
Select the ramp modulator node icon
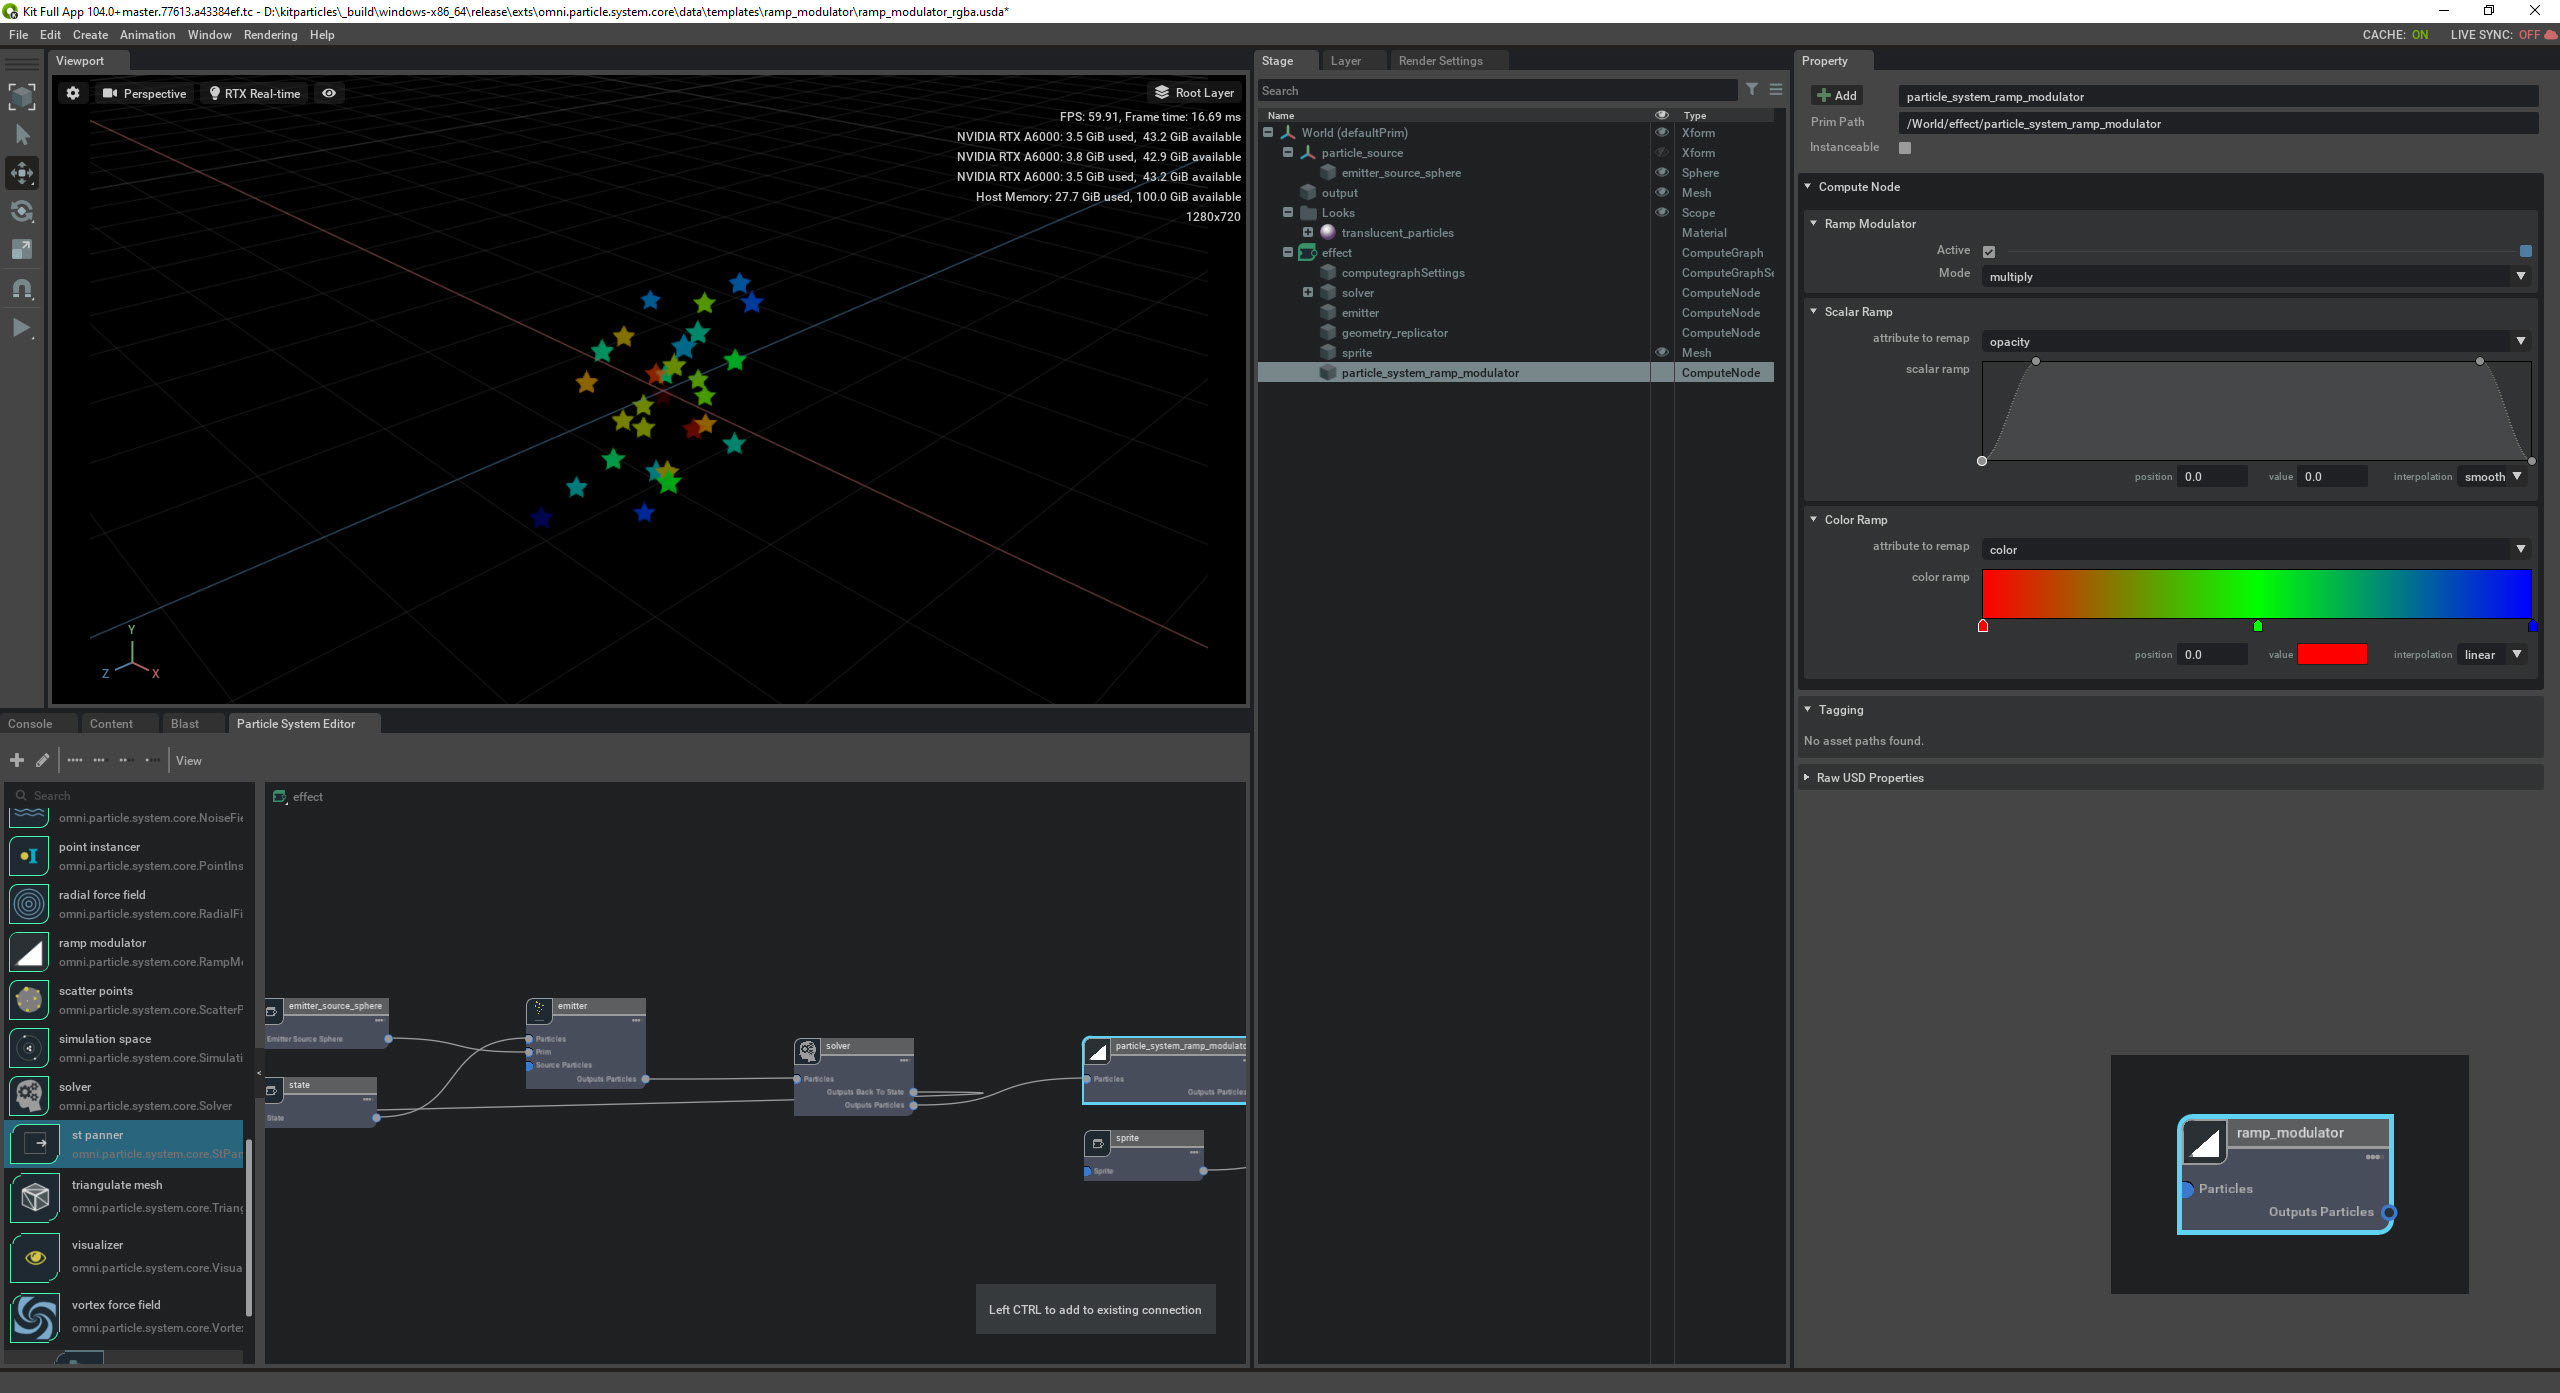click(29, 952)
